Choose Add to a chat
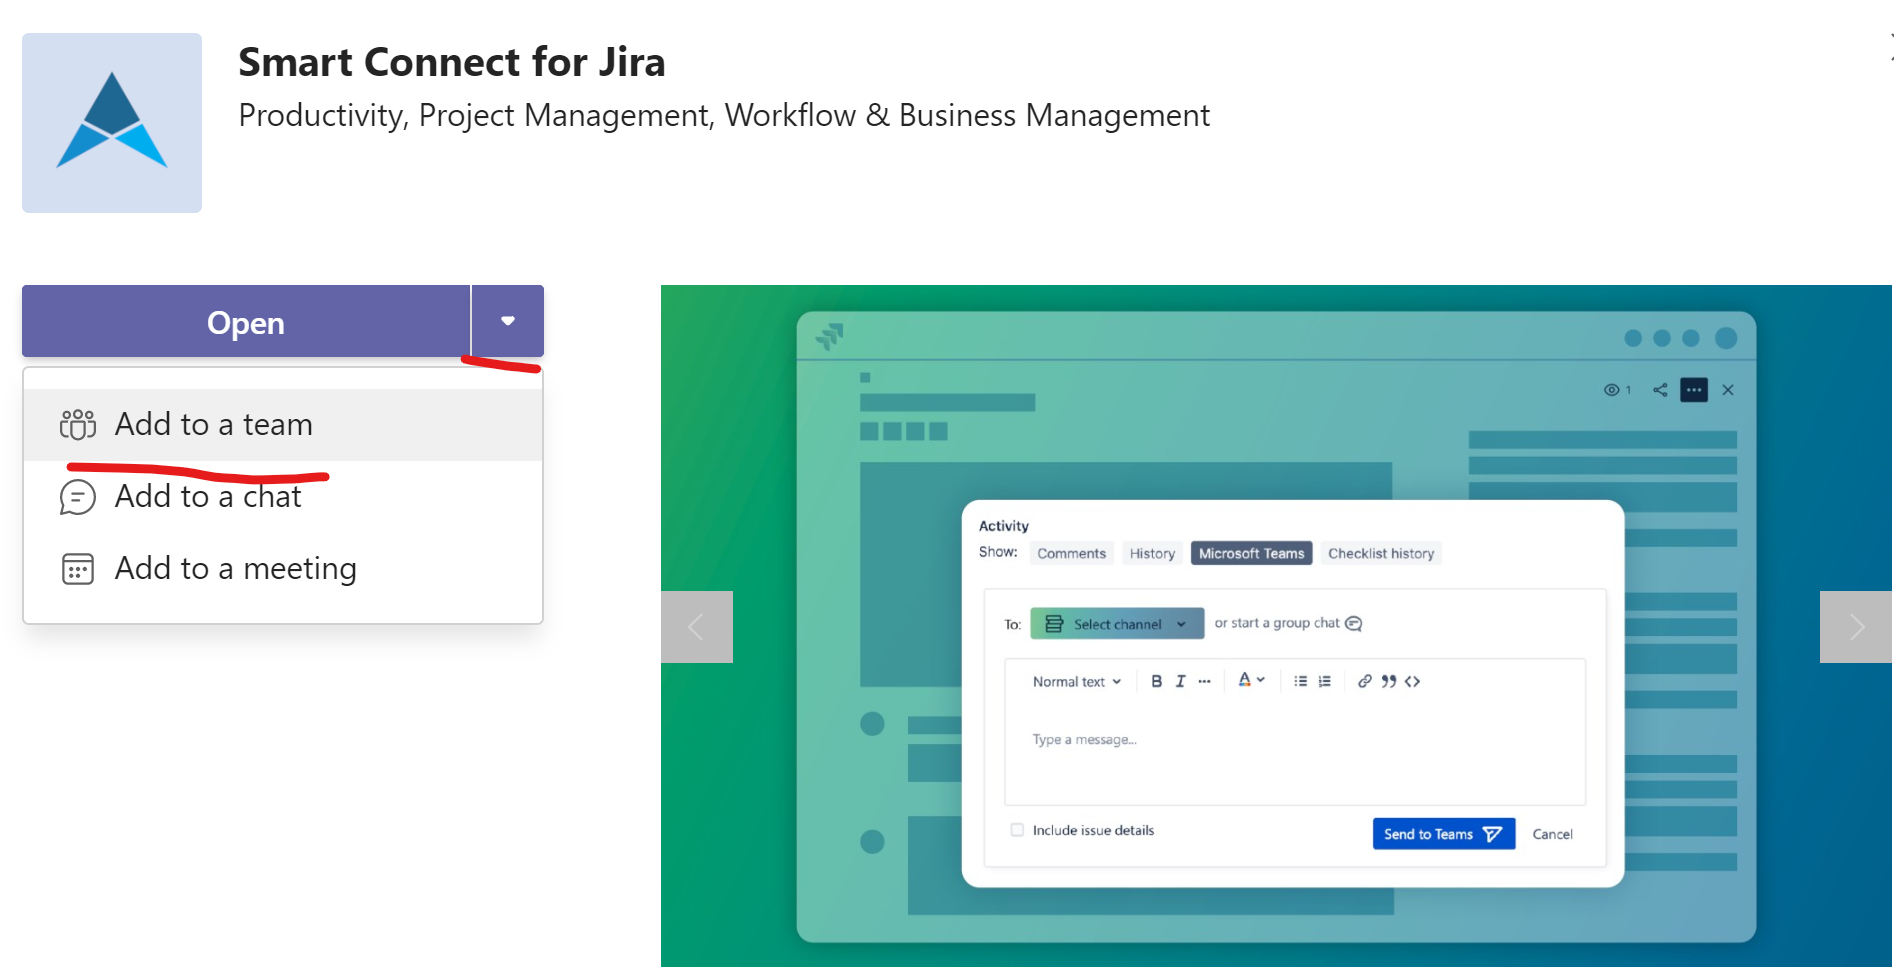This screenshot has width=1894, height=967. point(208,497)
